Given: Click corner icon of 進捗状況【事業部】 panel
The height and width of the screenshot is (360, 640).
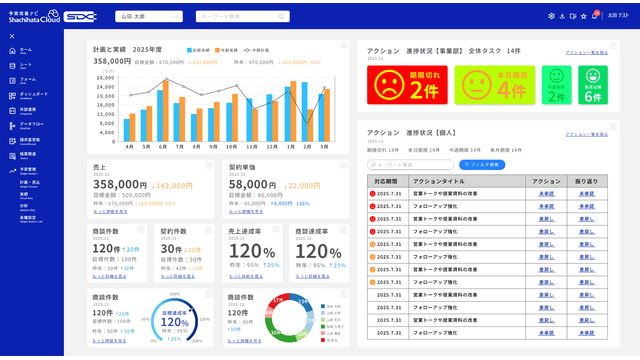Looking at the screenshot, I should (x=613, y=46).
